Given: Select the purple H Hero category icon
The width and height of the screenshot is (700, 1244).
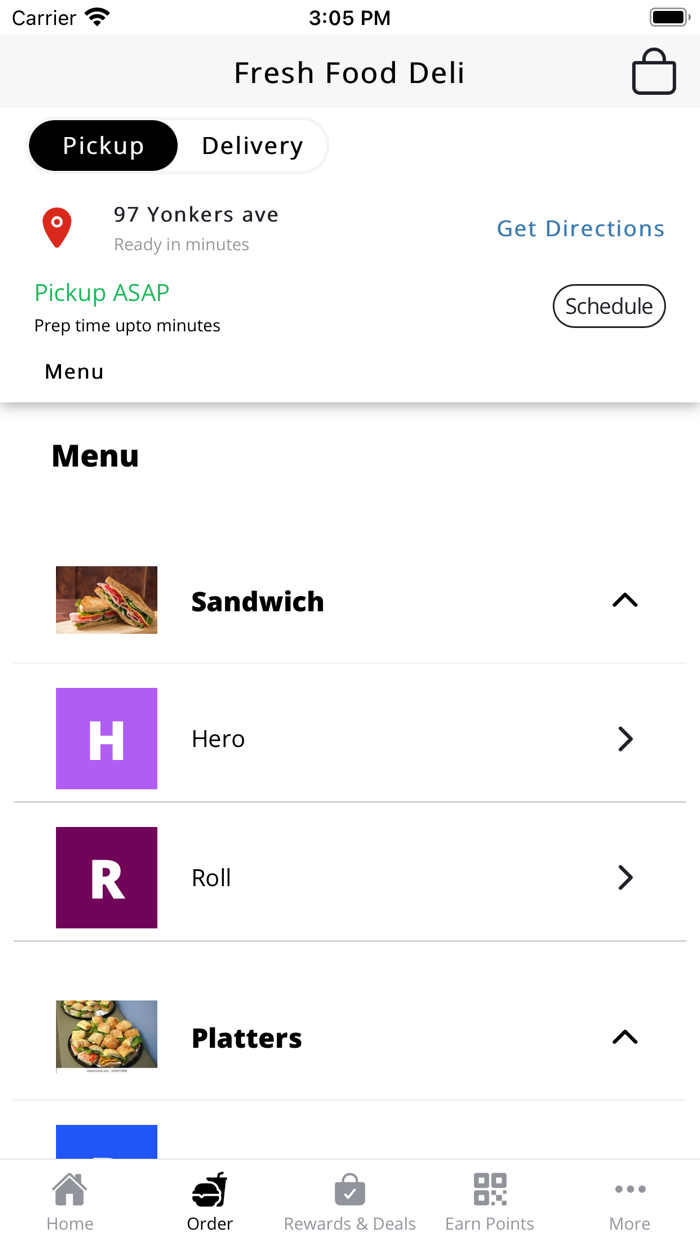Looking at the screenshot, I should [106, 738].
